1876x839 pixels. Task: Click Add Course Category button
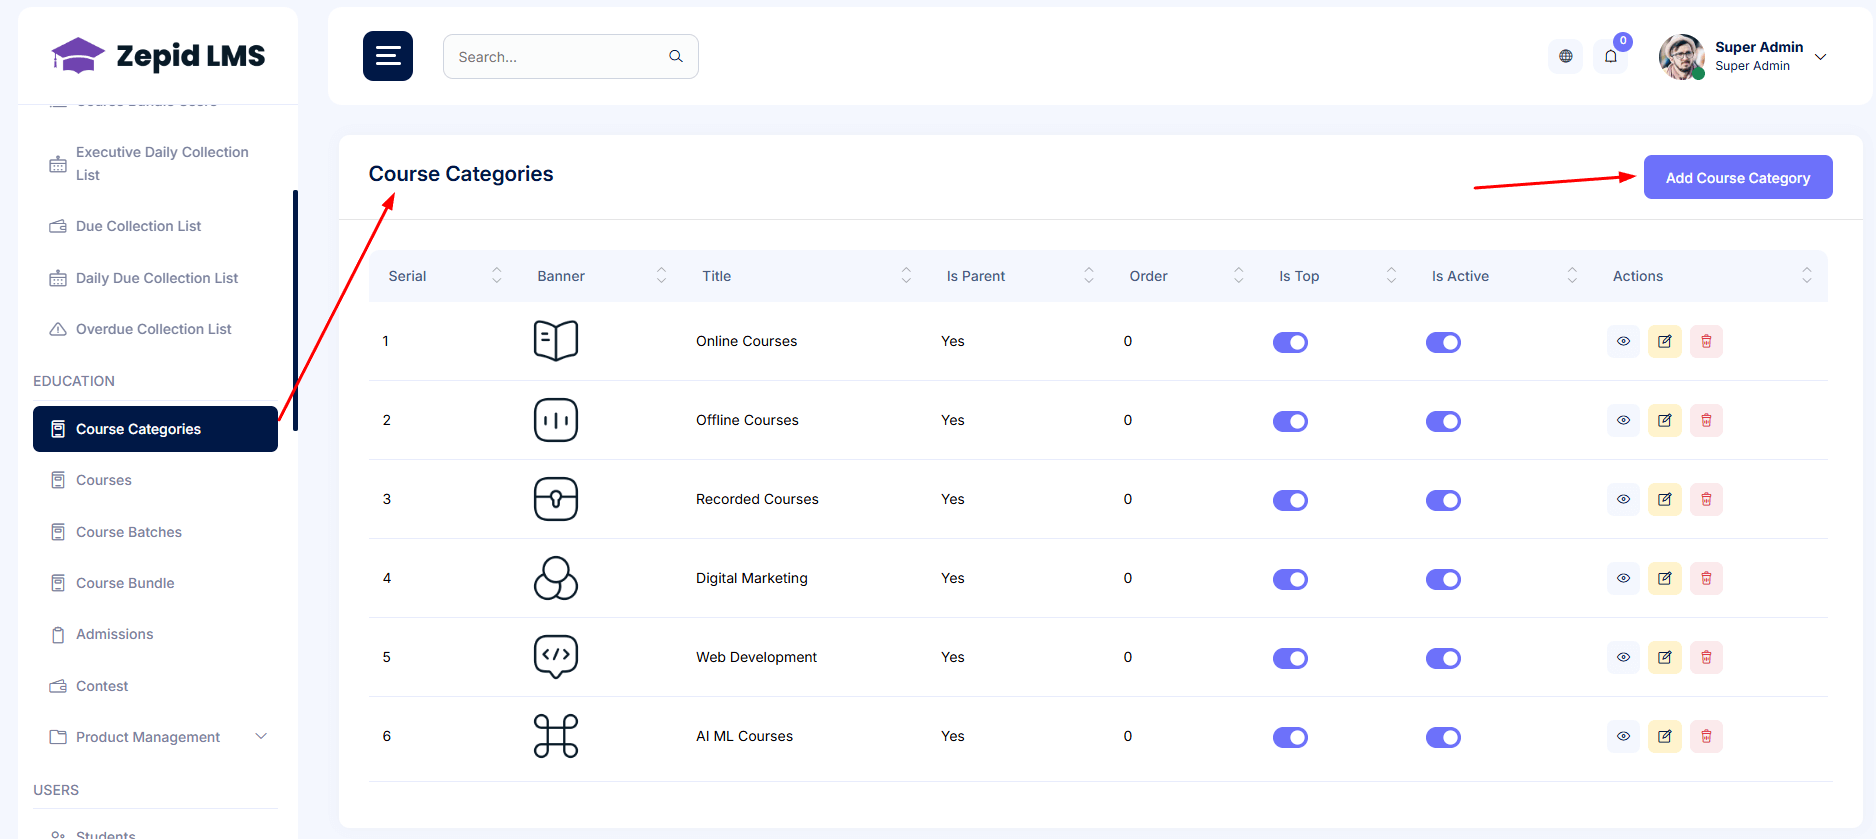coord(1738,177)
